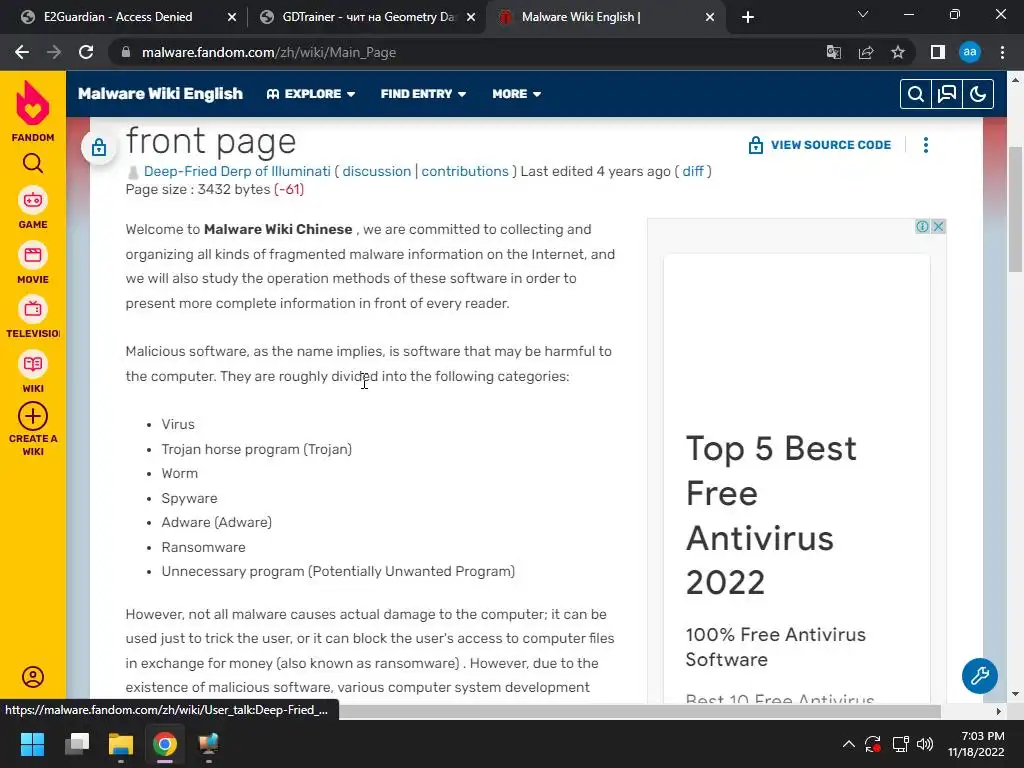Viewport: 1024px width, 768px height.
Task: Click the Create a Wiki plus icon
Action: tap(33, 416)
